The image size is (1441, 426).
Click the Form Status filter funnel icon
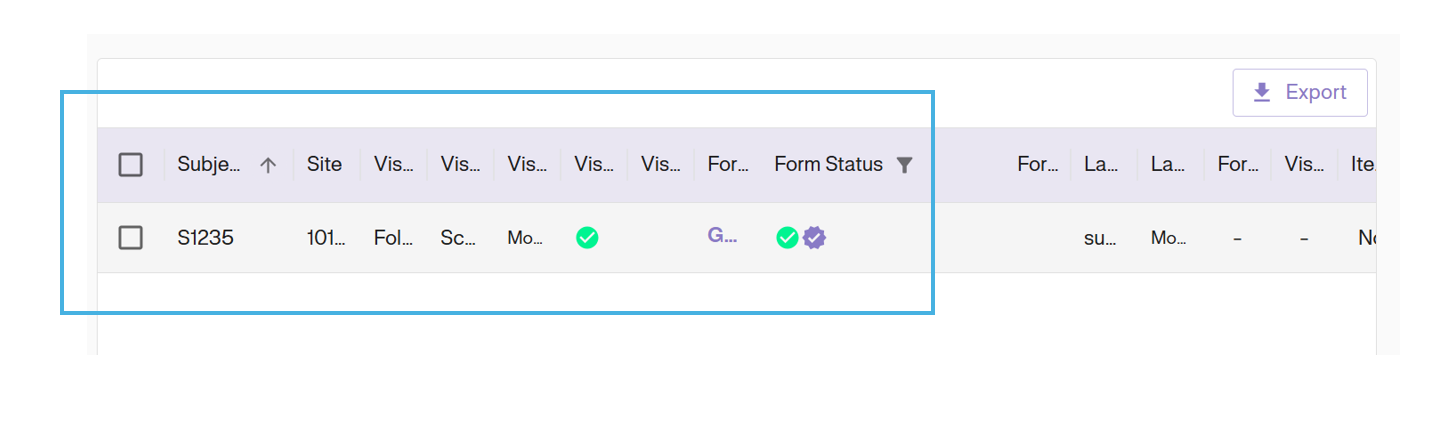[904, 165]
